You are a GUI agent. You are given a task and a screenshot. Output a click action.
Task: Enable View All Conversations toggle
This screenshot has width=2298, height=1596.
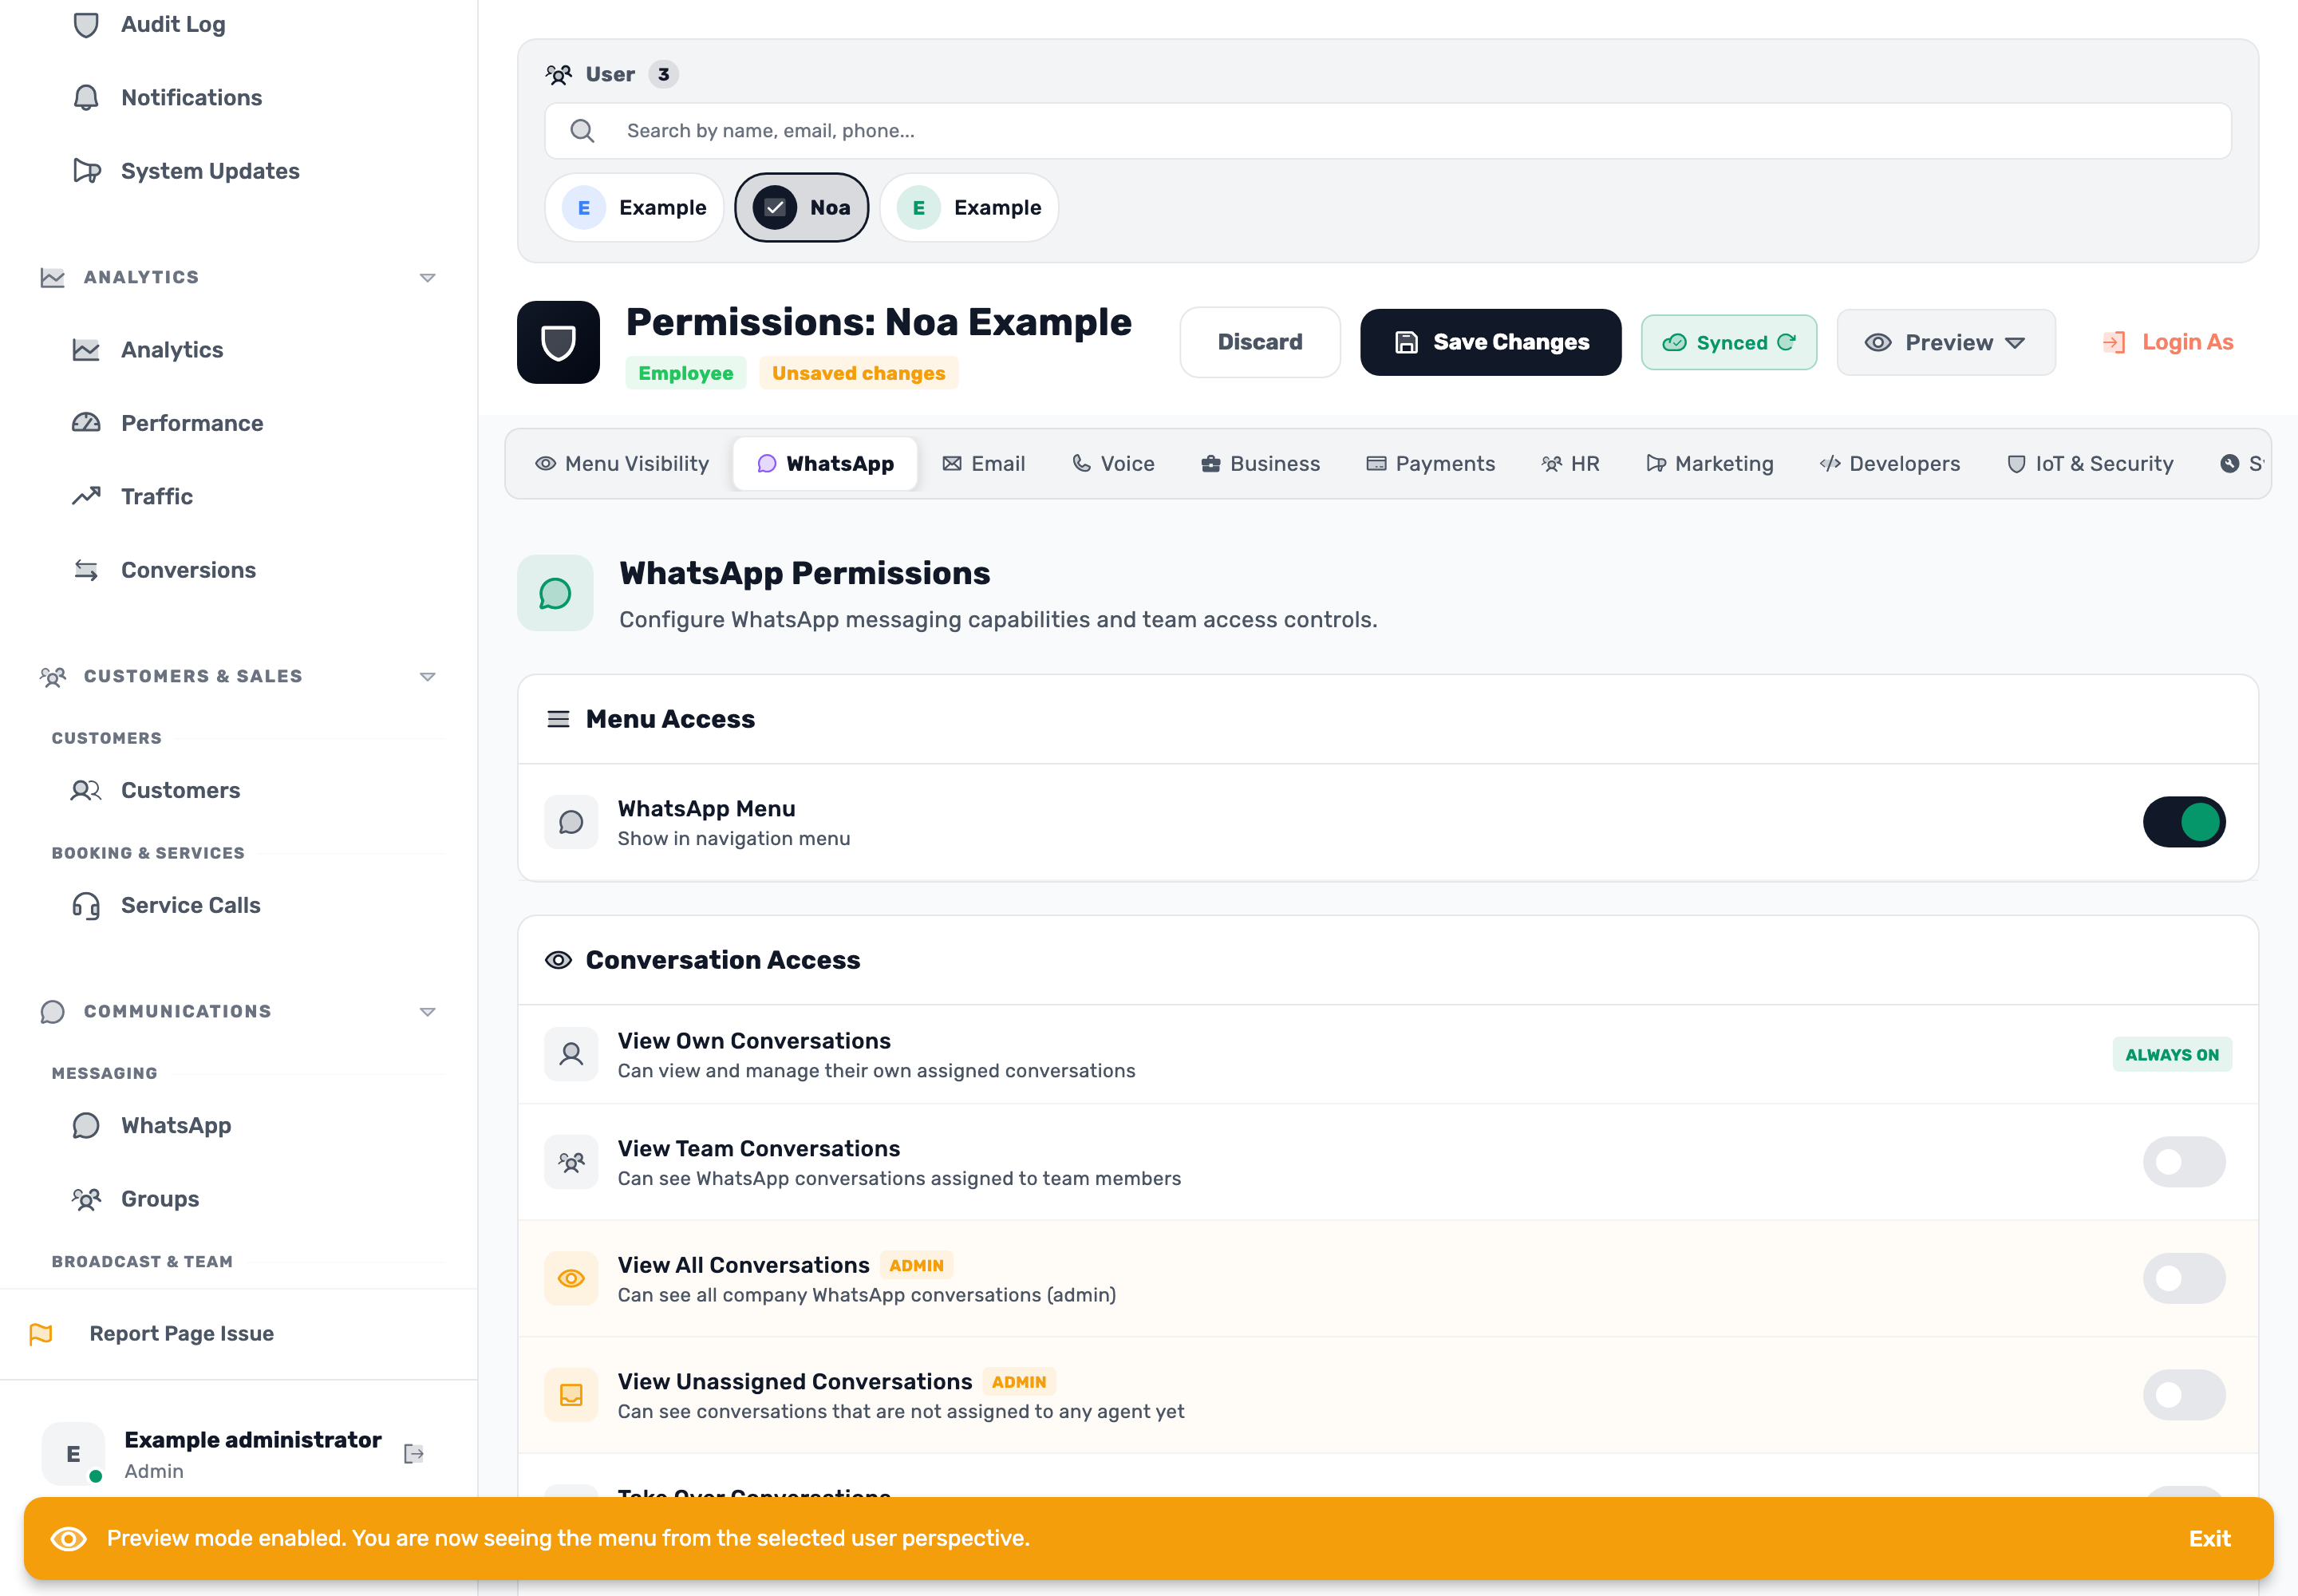(2184, 1278)
